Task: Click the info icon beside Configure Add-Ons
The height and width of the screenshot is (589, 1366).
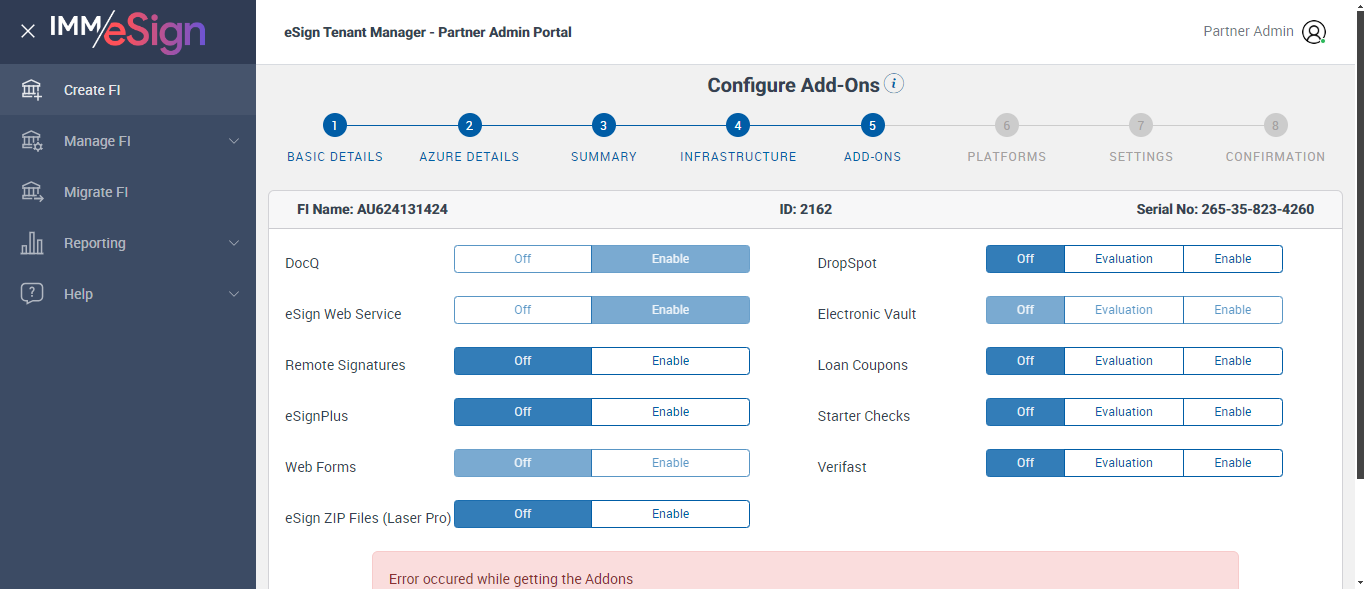Action: pos(894,84)
